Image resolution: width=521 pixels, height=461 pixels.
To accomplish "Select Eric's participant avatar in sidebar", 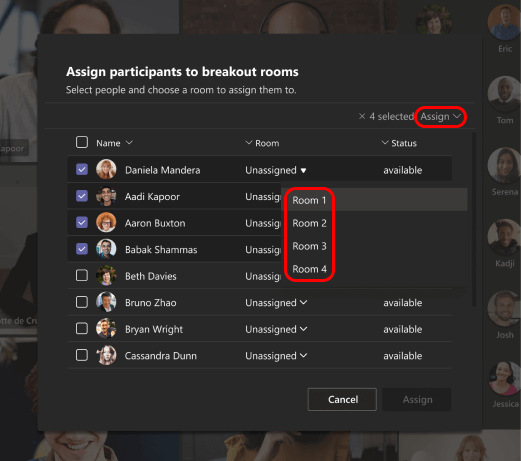I will 505,21.
